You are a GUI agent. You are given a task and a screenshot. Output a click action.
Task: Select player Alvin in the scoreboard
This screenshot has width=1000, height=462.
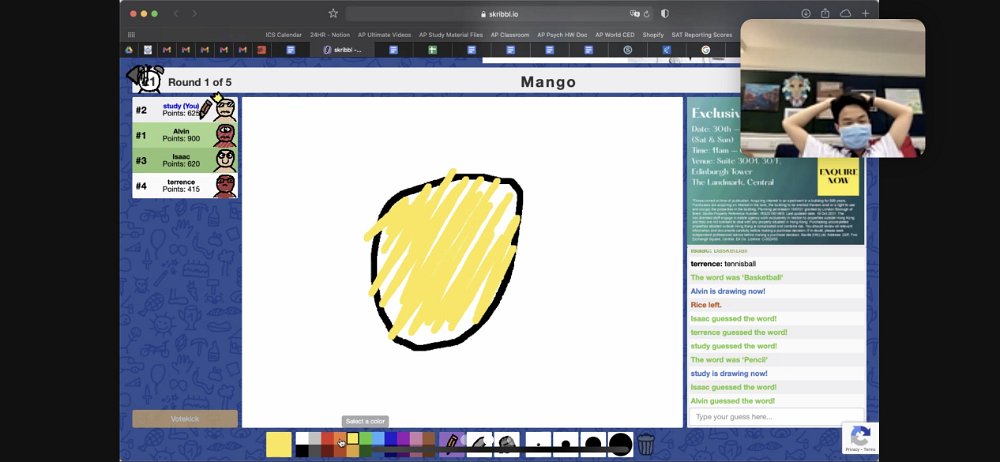185,135
